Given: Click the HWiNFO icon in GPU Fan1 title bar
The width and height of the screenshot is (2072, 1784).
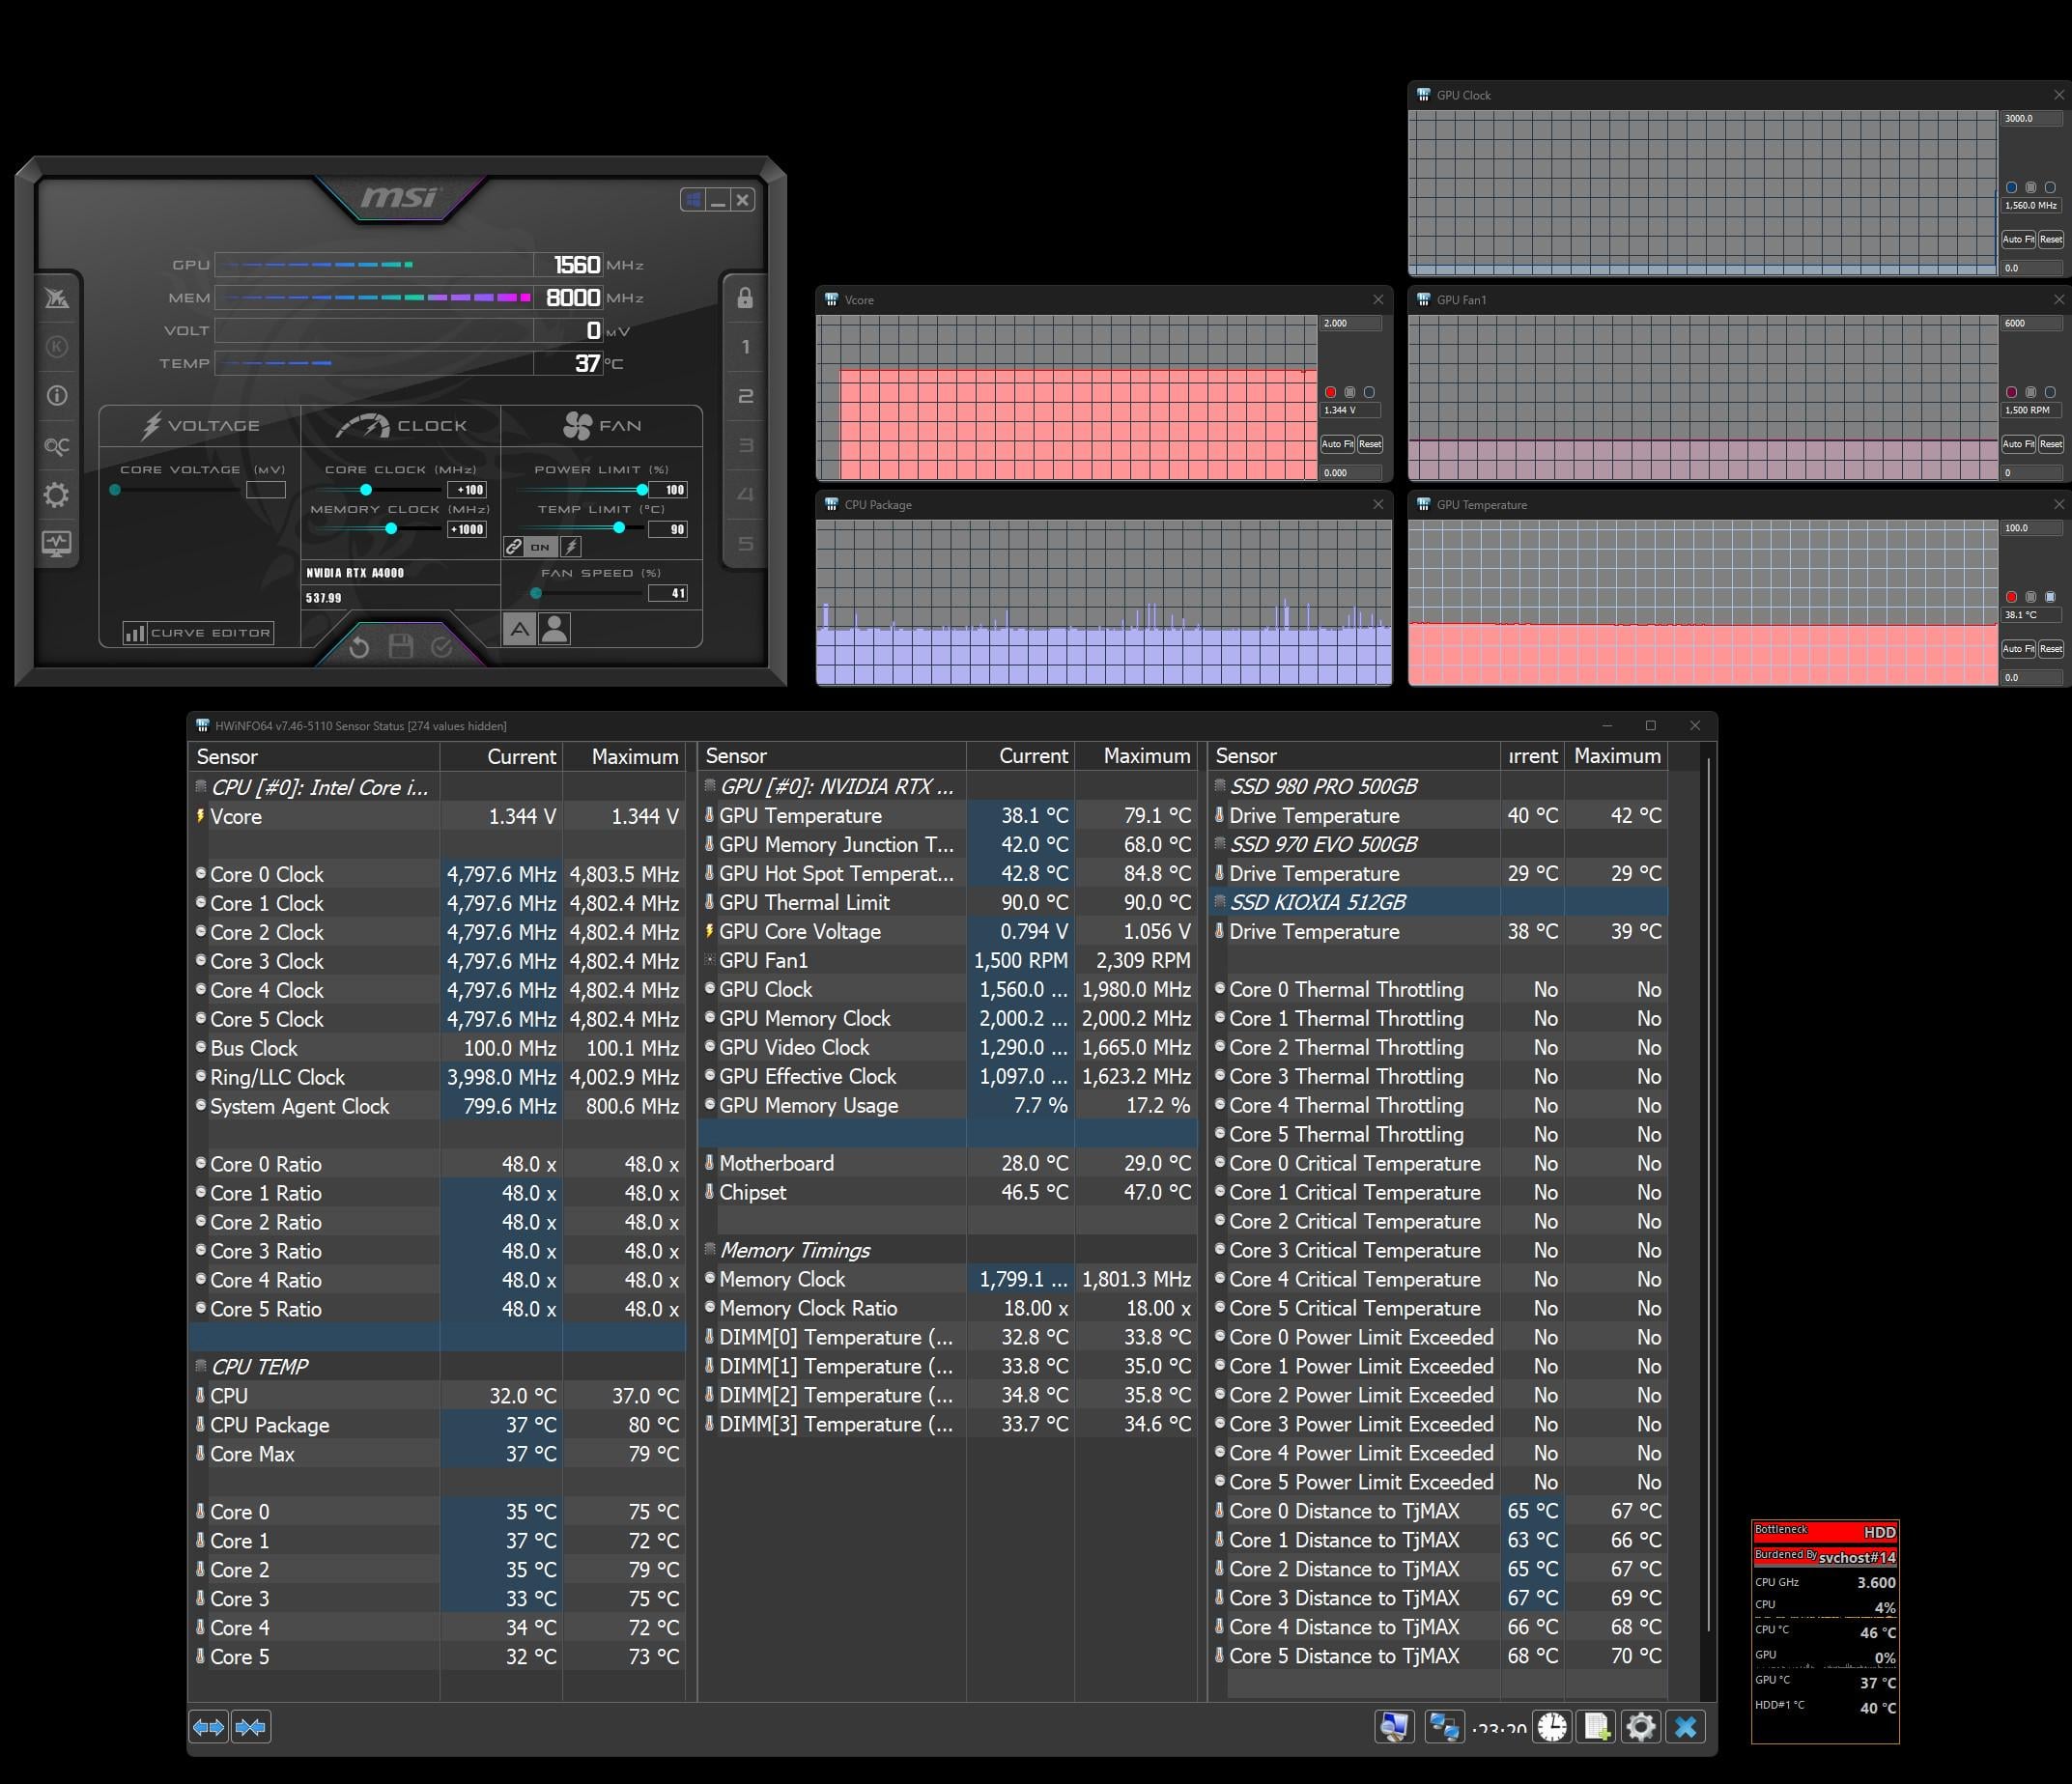Looking at the screenshot, I should pos(1423,300).
